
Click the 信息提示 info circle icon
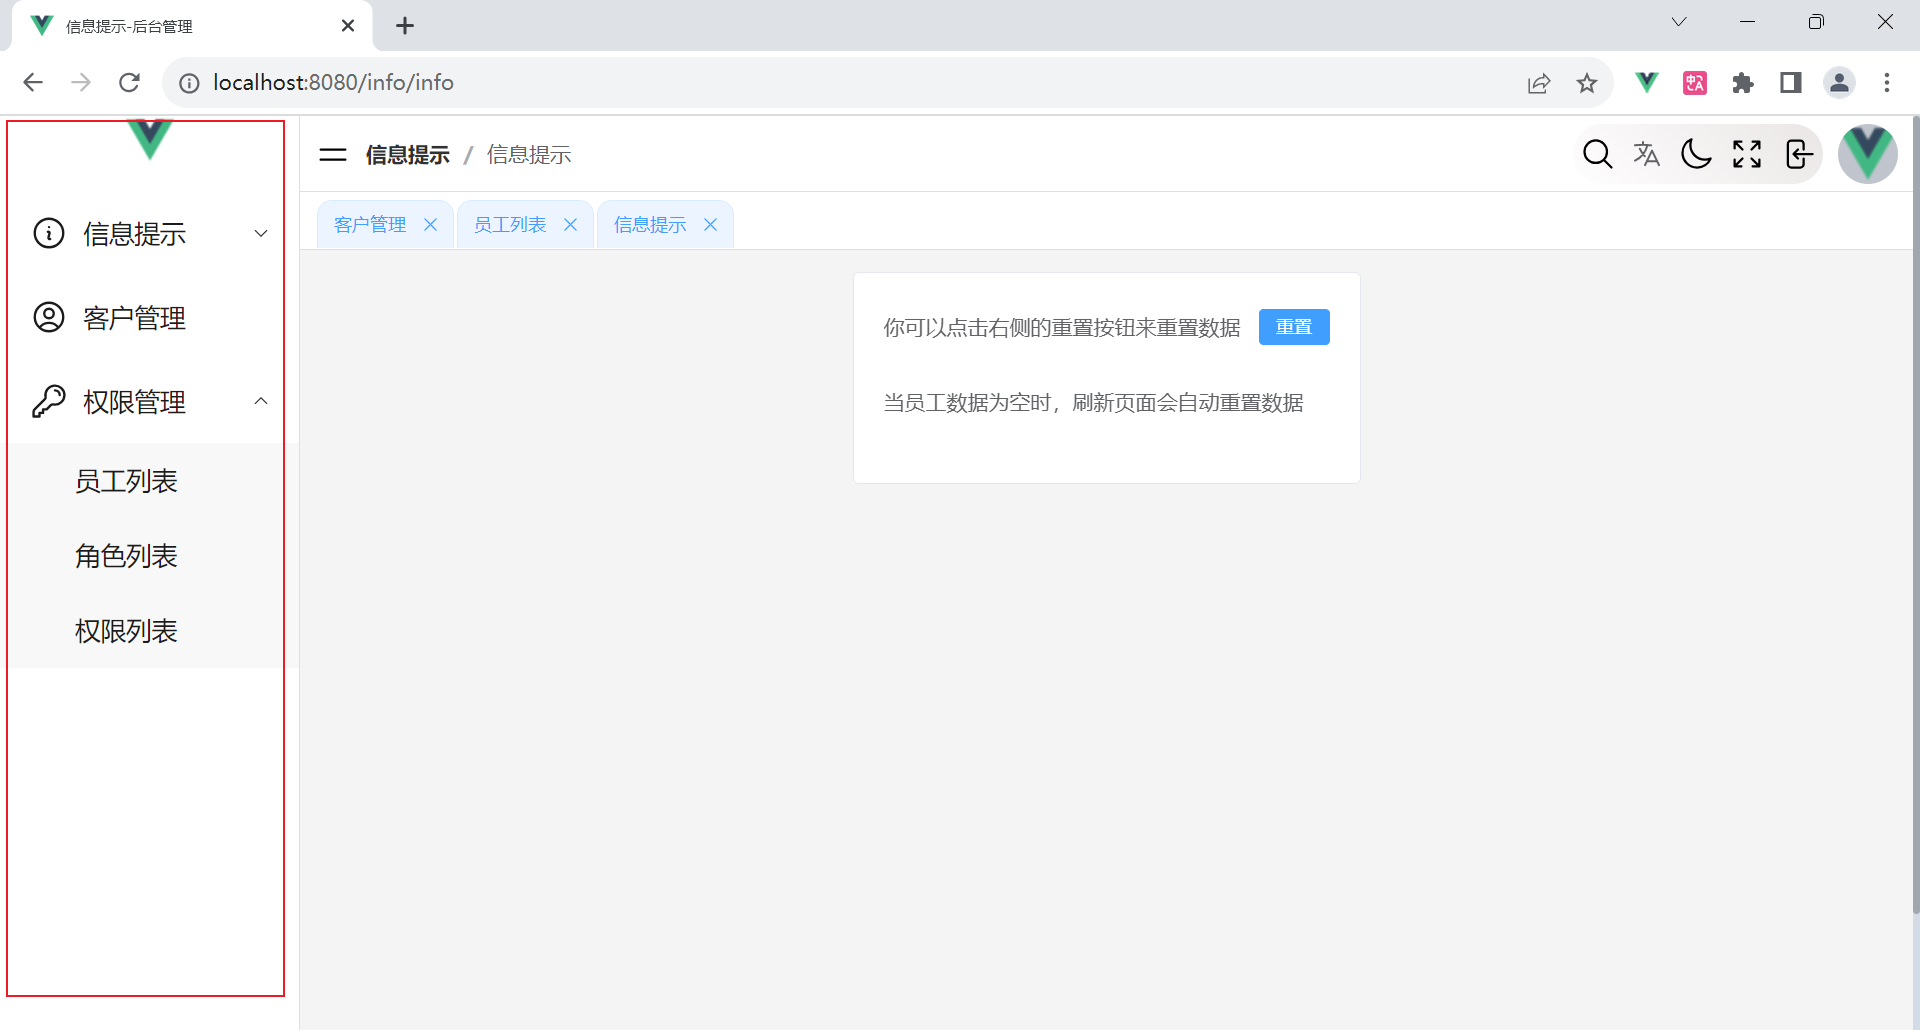pyautogui.click(x=49, y=233)
